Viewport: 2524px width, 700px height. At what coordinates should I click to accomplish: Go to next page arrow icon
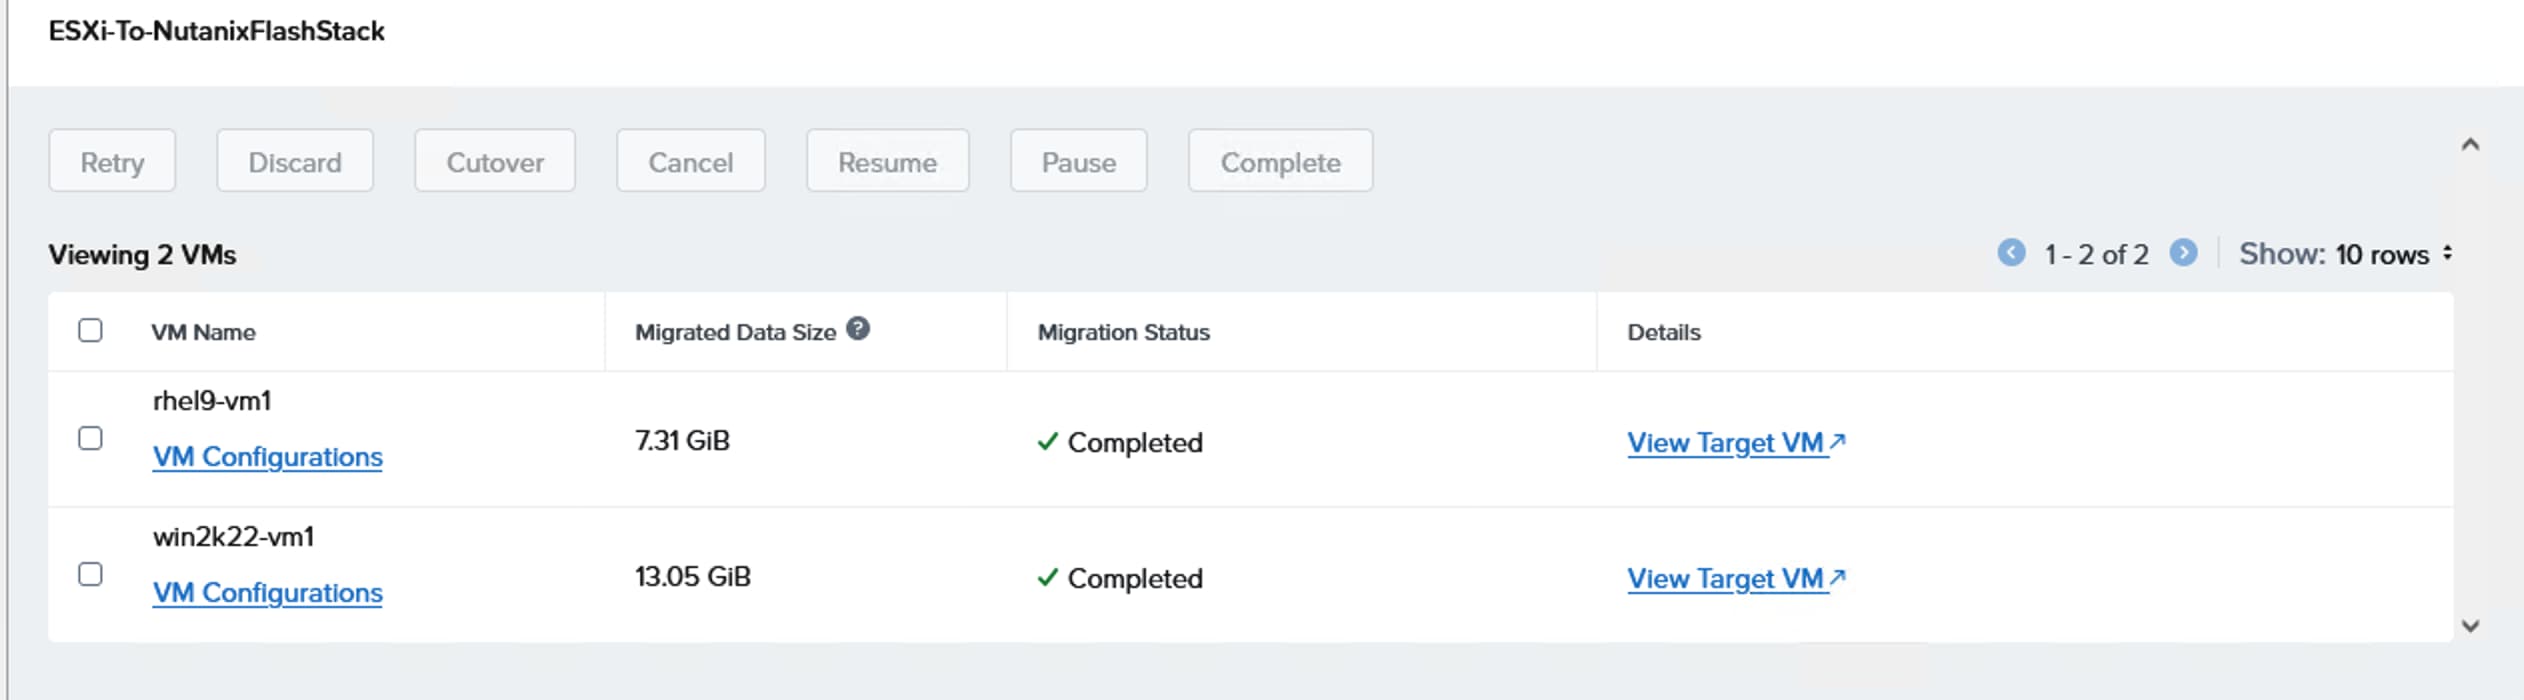2183,253
